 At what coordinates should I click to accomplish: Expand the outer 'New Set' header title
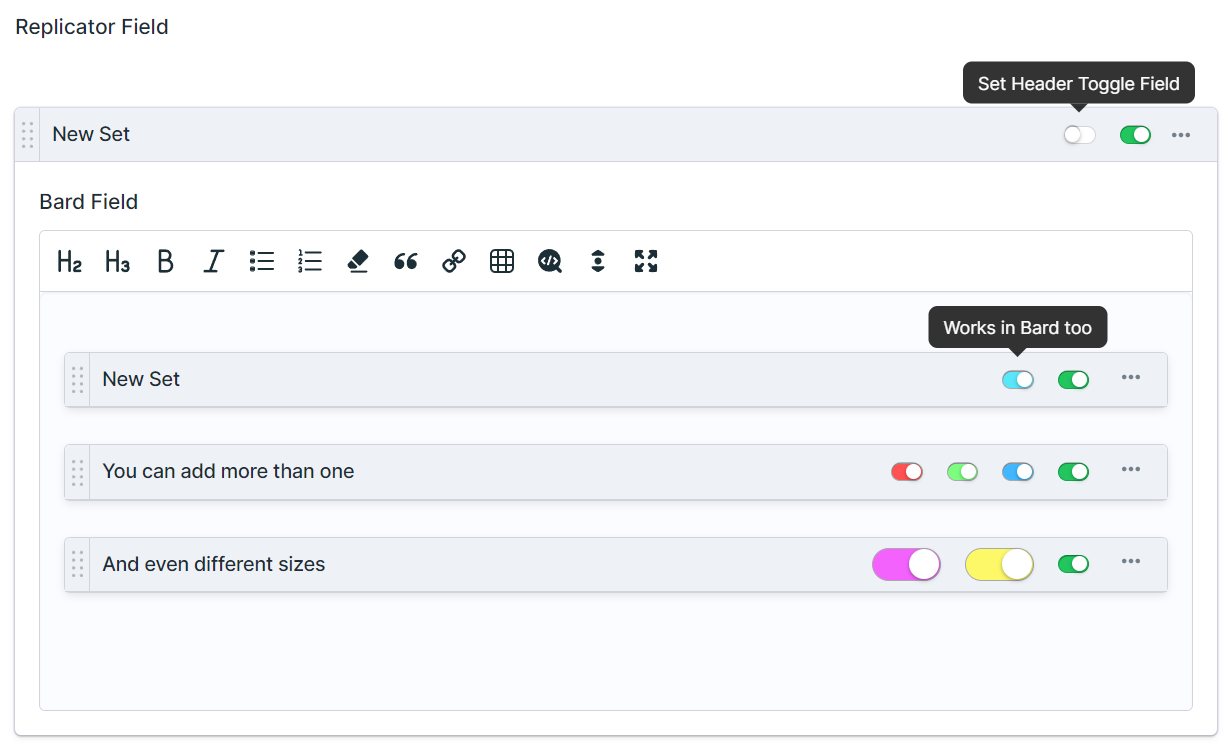[x=91, y=135]
